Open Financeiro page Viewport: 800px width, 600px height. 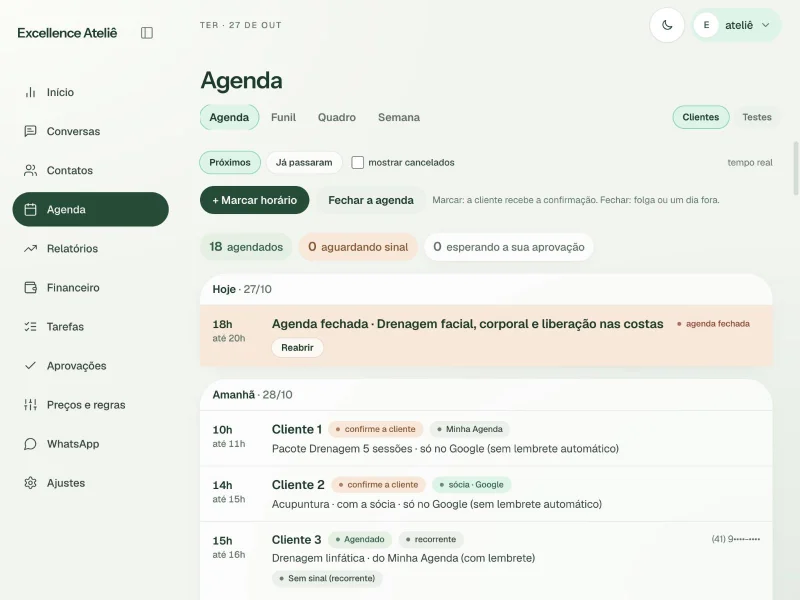[x=90, y=288]
